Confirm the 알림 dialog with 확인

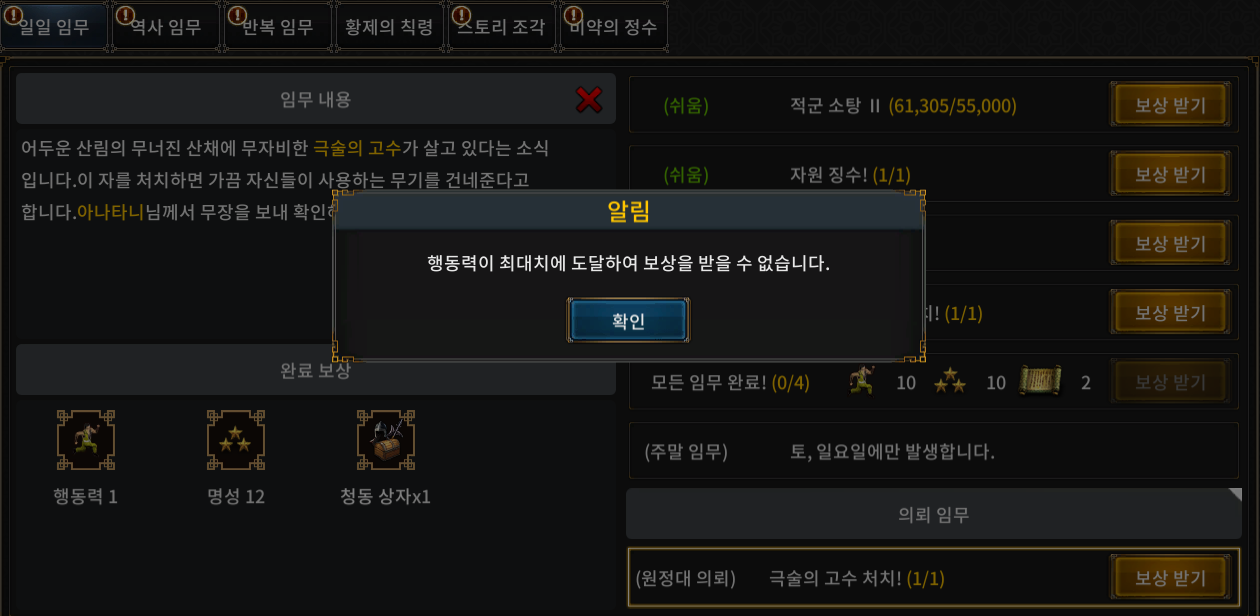[x=628, y=320]
